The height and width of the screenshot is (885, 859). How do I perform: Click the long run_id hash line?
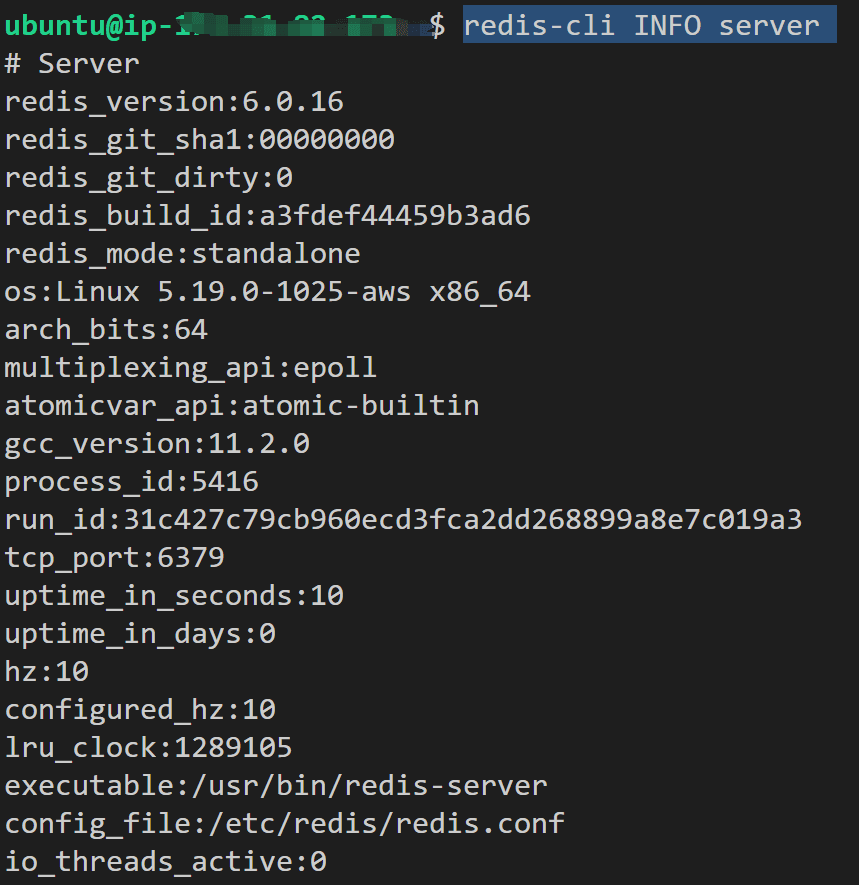(x=403, y=520)
